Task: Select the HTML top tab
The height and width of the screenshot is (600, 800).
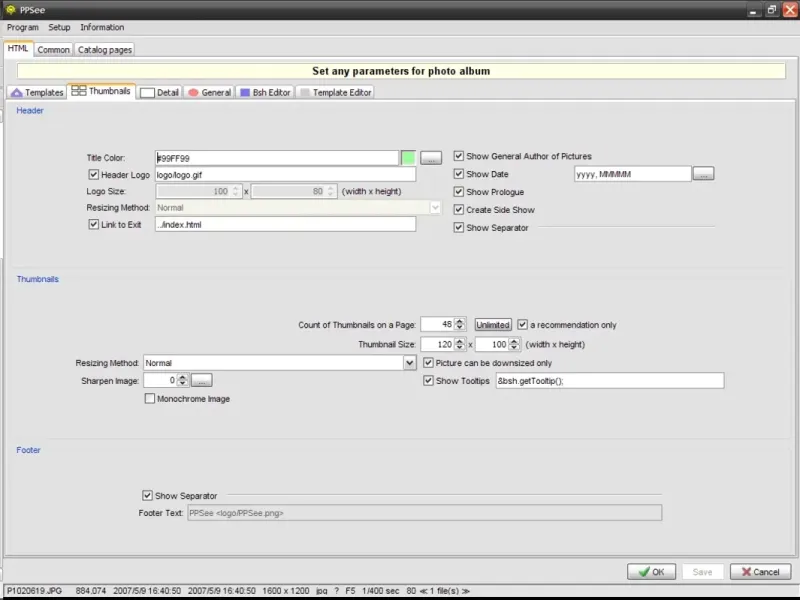Action: pyautogui.click(x=18, y=48)
